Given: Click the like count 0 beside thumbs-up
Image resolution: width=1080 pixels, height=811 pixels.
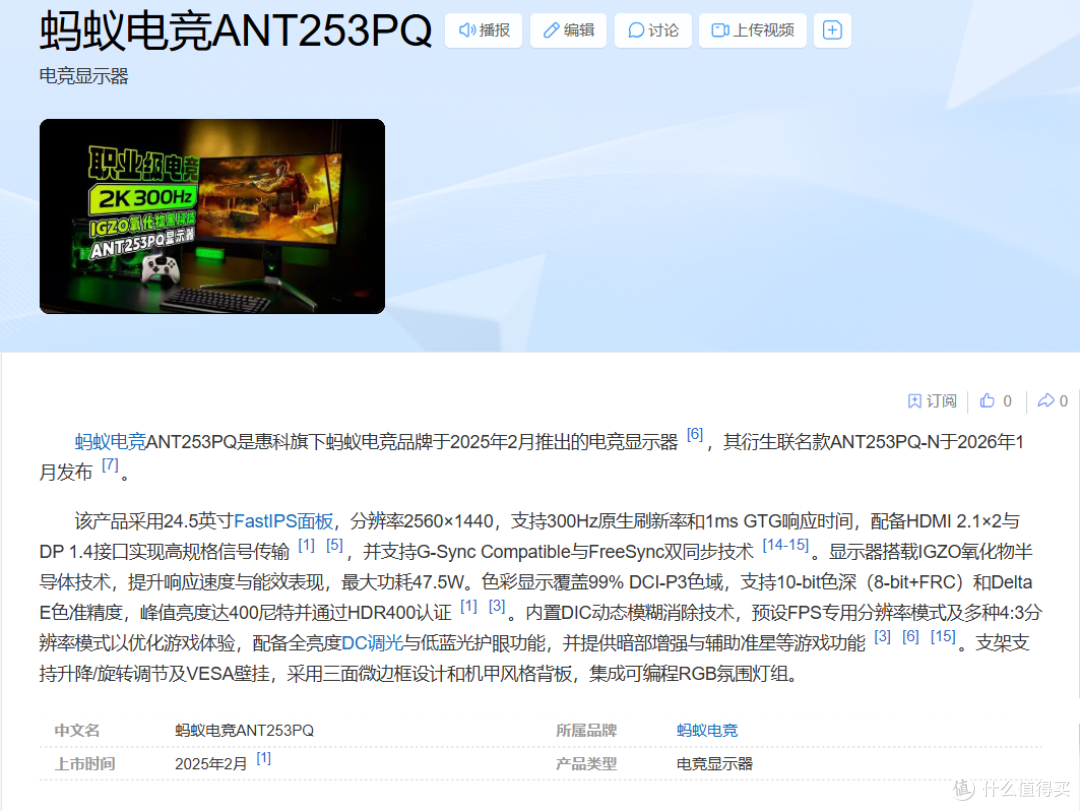Looking at the screenshot, I should coord(1008,401).
